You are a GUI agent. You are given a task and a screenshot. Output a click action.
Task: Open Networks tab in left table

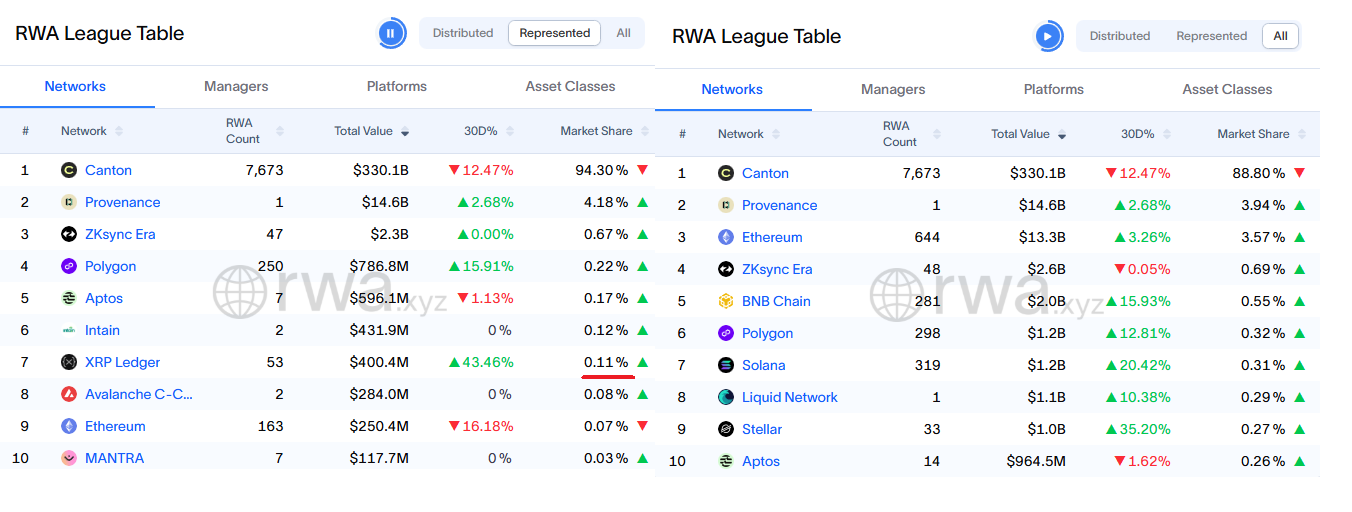(x=75, y=86)
